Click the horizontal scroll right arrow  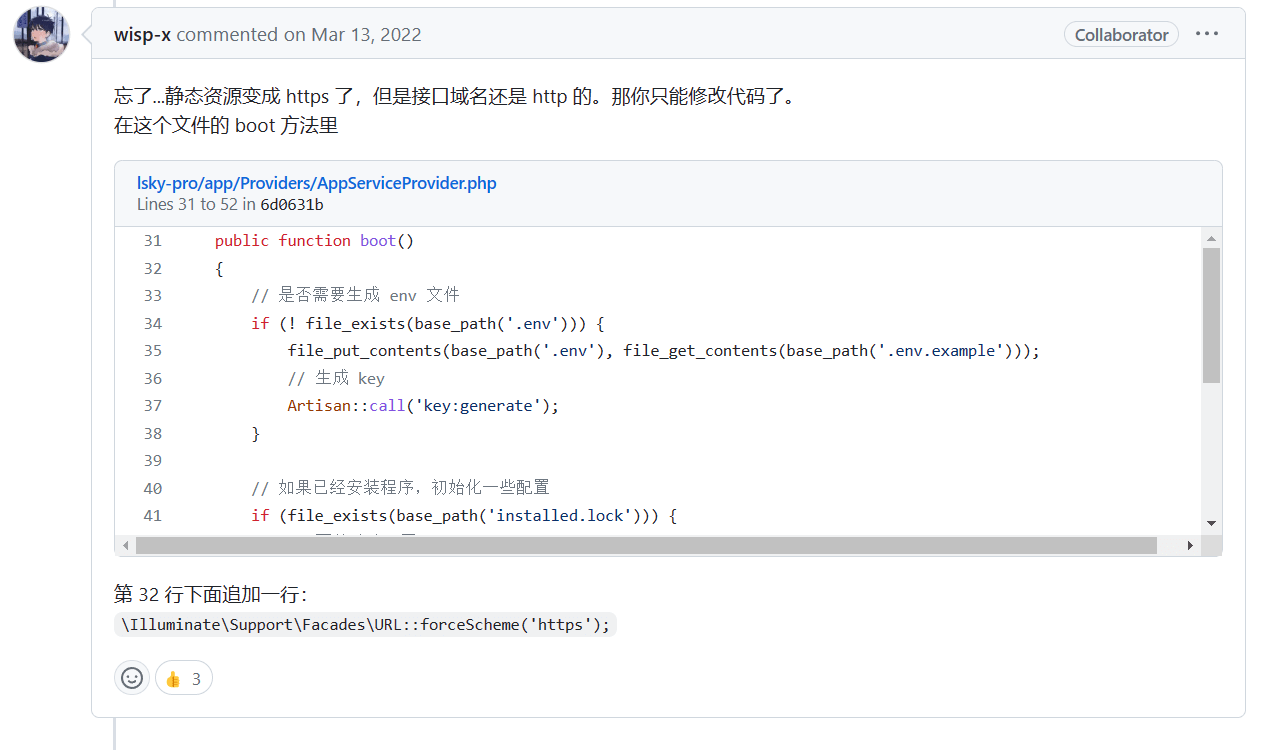1190,546
